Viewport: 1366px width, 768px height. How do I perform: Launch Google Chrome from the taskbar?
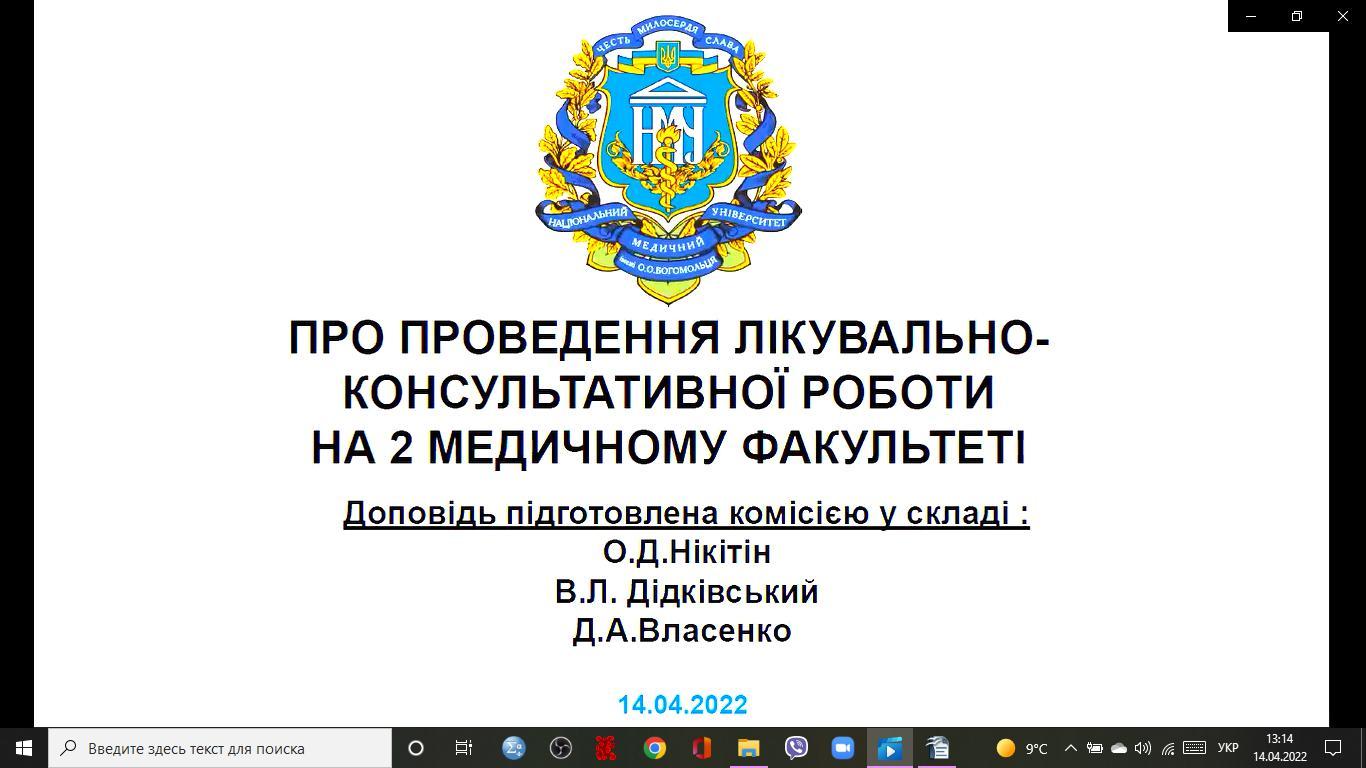click(655, 748)
